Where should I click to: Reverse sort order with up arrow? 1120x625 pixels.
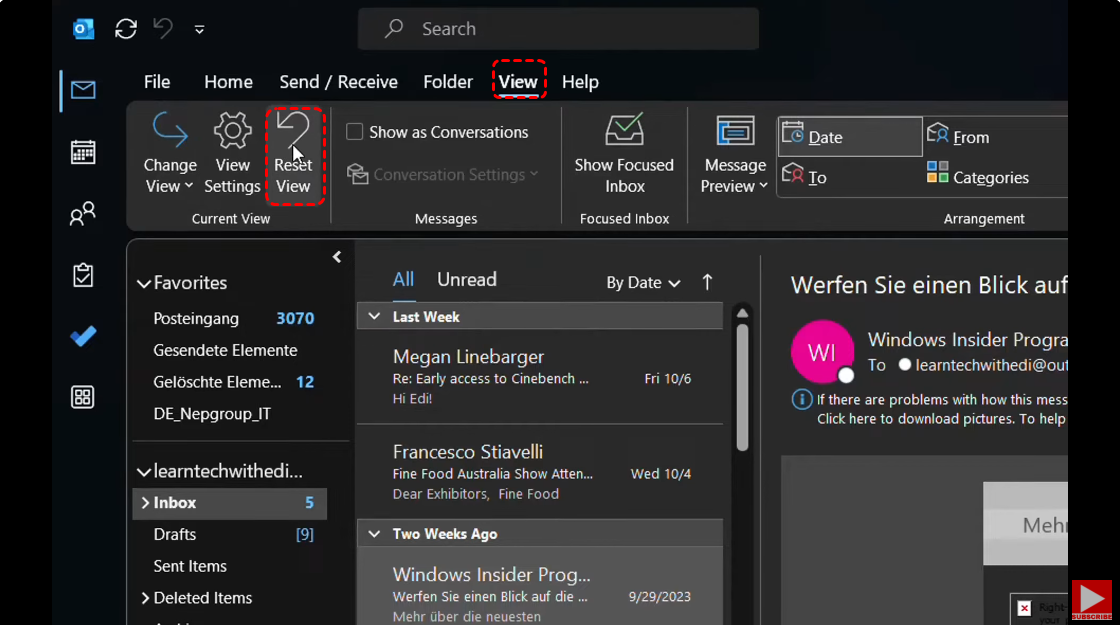[x=707, y=282]
